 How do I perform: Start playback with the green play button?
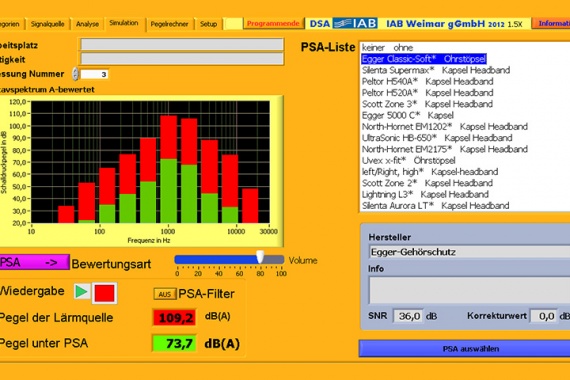82,292
